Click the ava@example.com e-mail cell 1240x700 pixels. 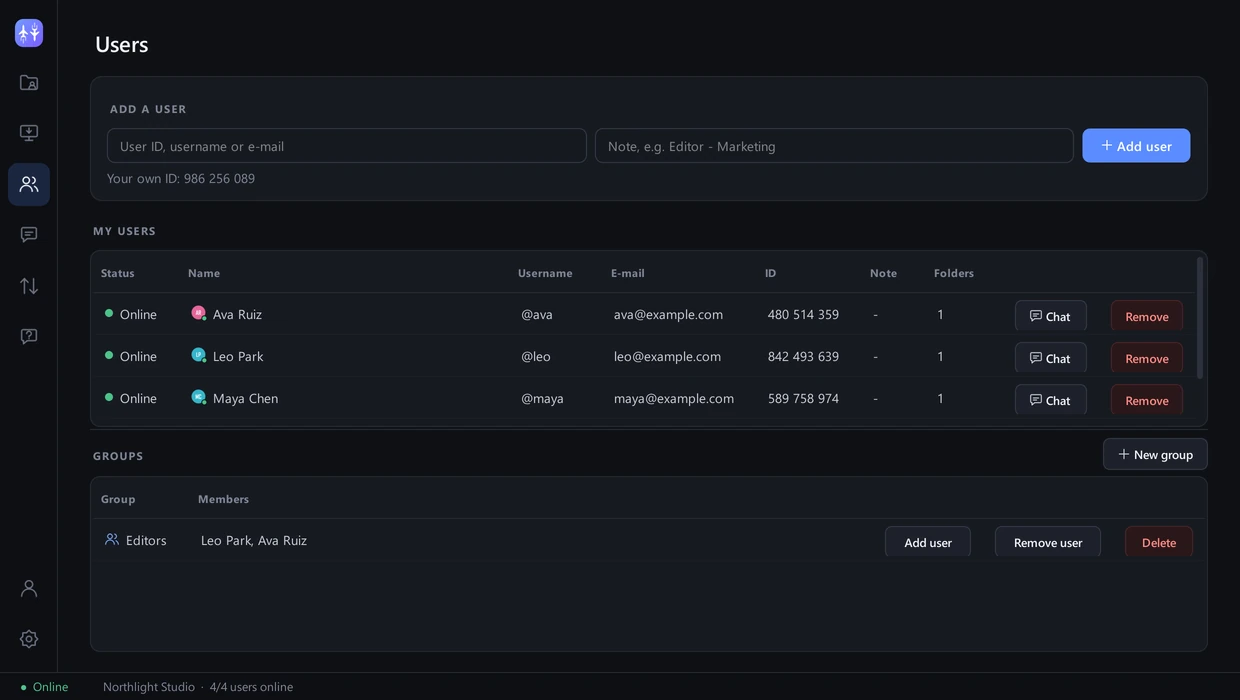[x=668, y=314]
